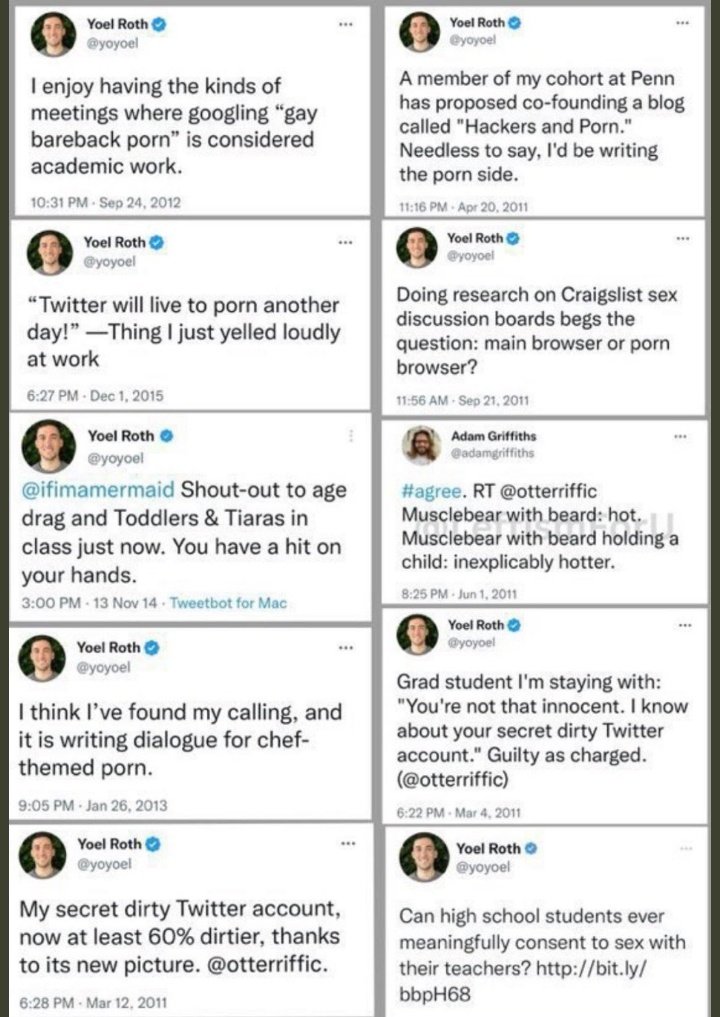
Task: Click the "Adam Griffiths" display name
Action: [x=495, y=437]
